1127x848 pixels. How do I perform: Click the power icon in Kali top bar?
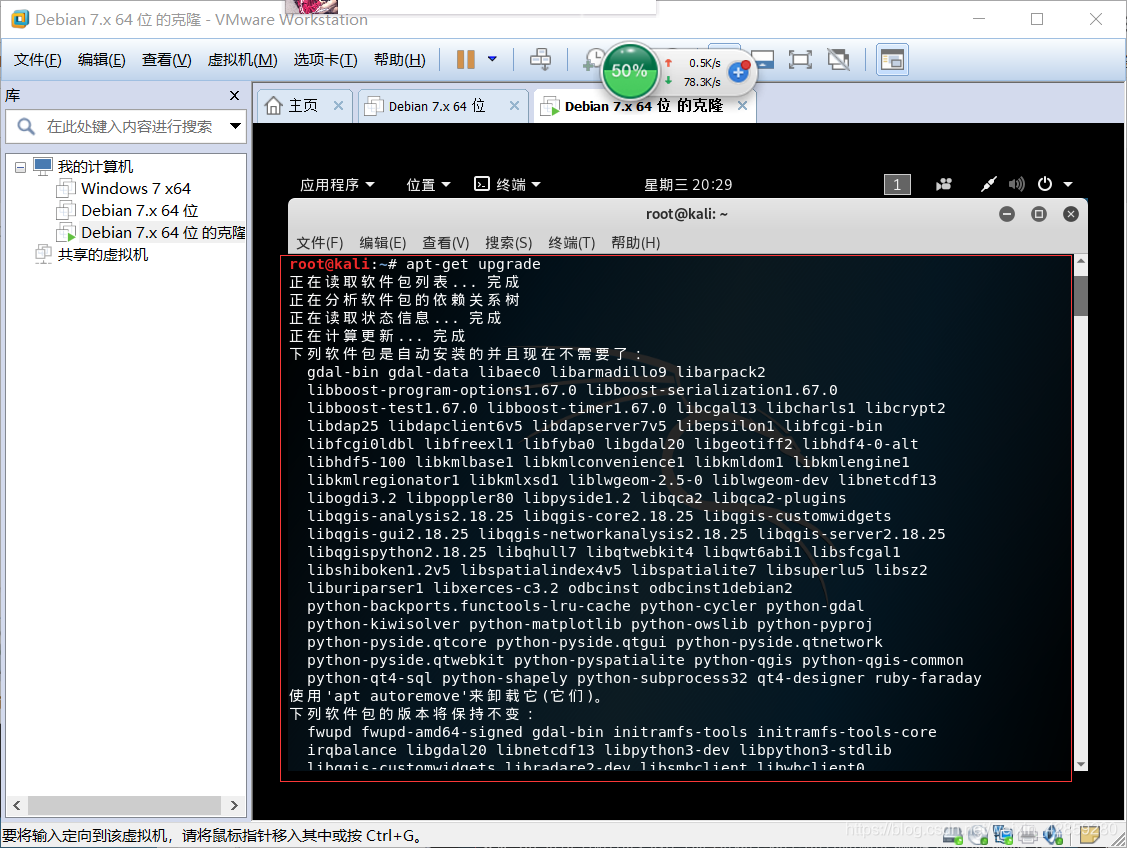[x=1045, y=184]
